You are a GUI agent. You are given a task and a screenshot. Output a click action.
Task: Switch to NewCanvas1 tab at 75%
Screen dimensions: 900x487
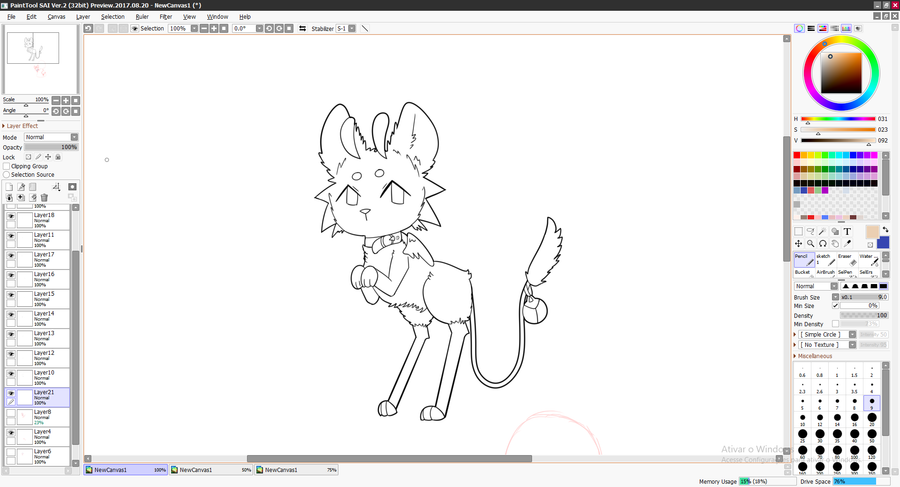(x=296, y=470)
